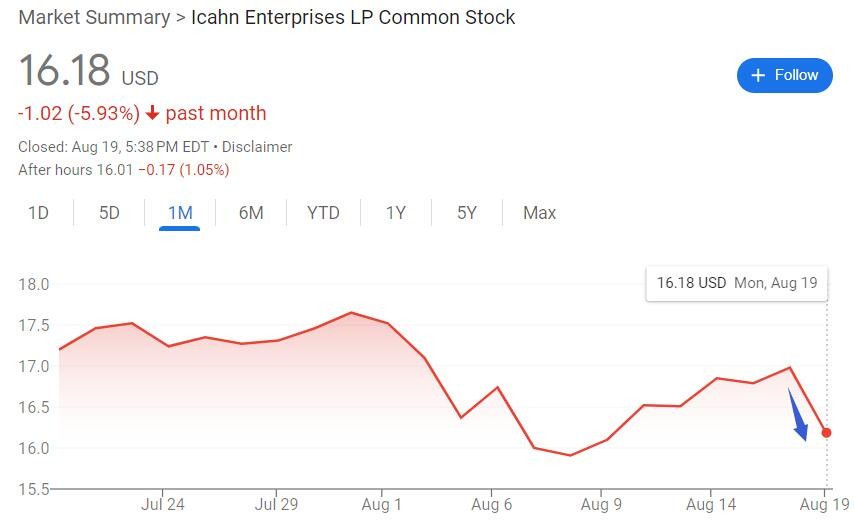Click the red Aug 19 data point
The height and width of the screenshot is (527, 854).
pos(826,433)
